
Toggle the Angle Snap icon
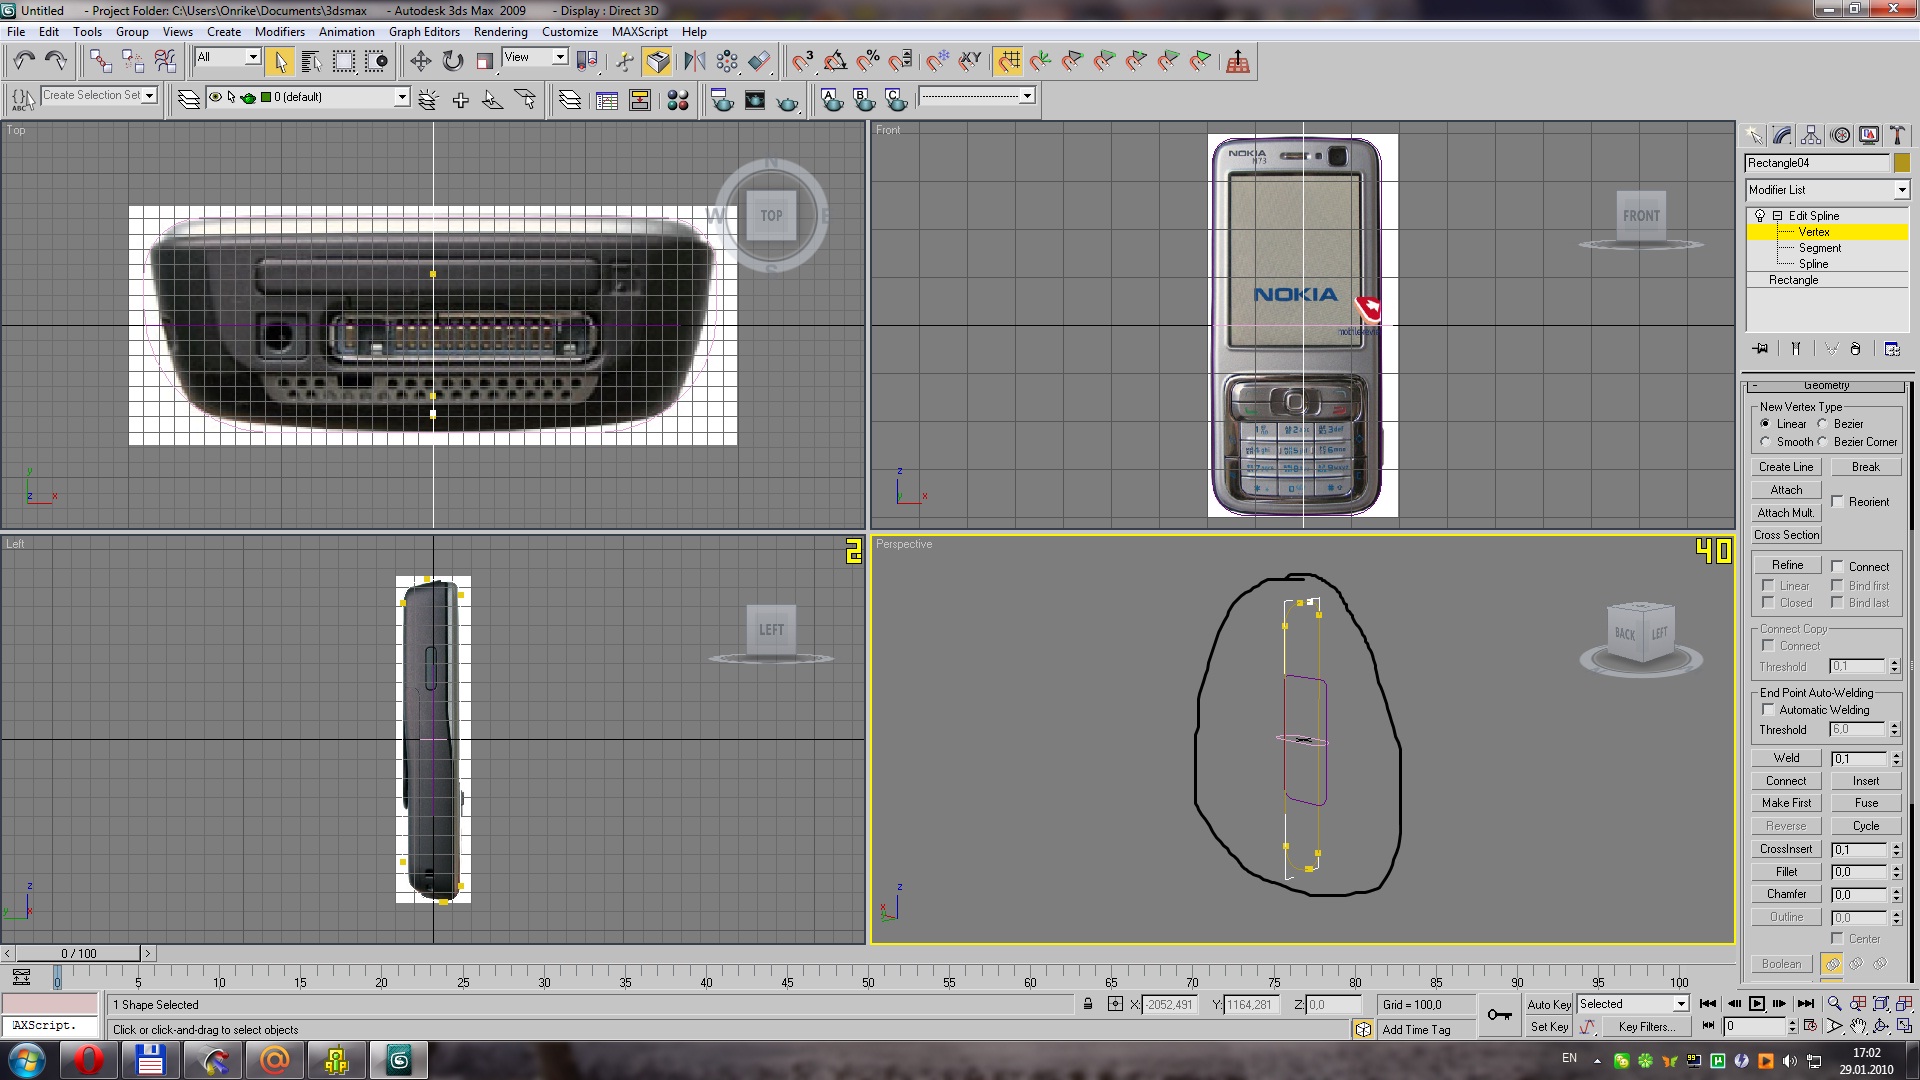point(835,61)
